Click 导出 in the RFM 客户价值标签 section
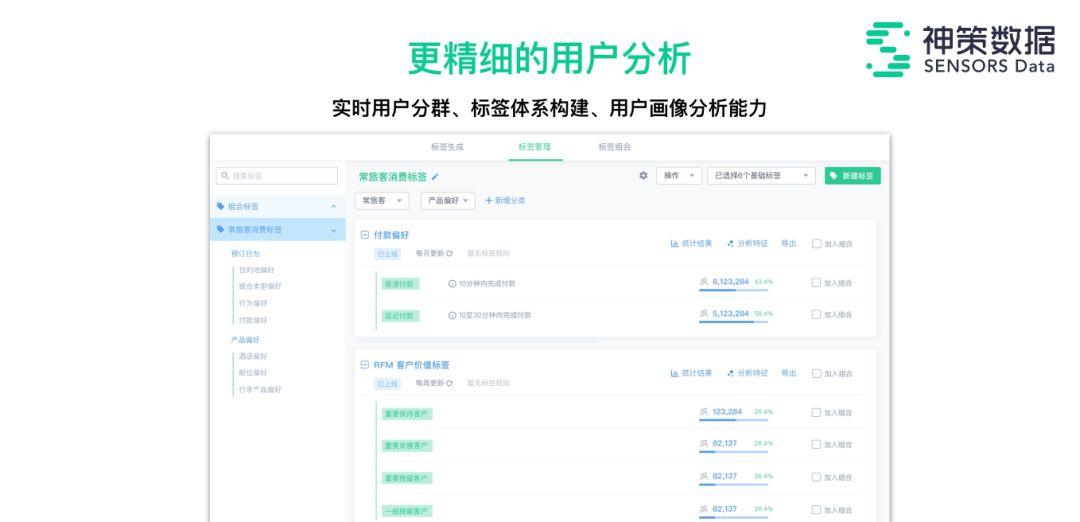The image size is (1080, 522). point(789,373)
